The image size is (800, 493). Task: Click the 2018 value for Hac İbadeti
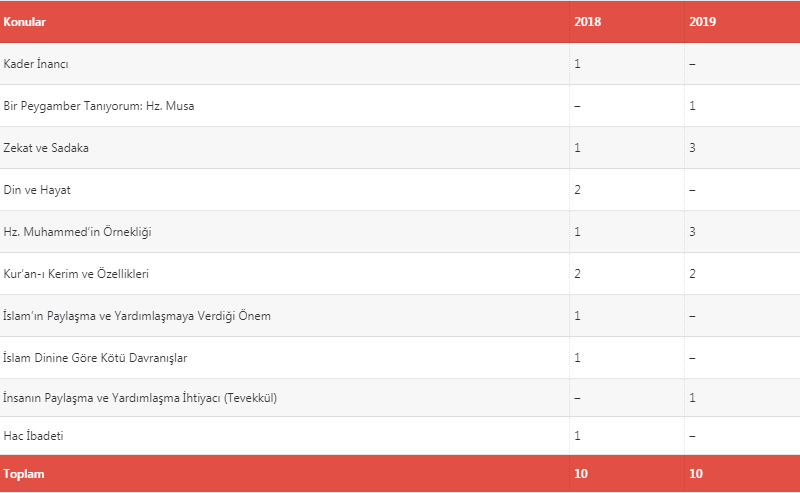[578, 436]
